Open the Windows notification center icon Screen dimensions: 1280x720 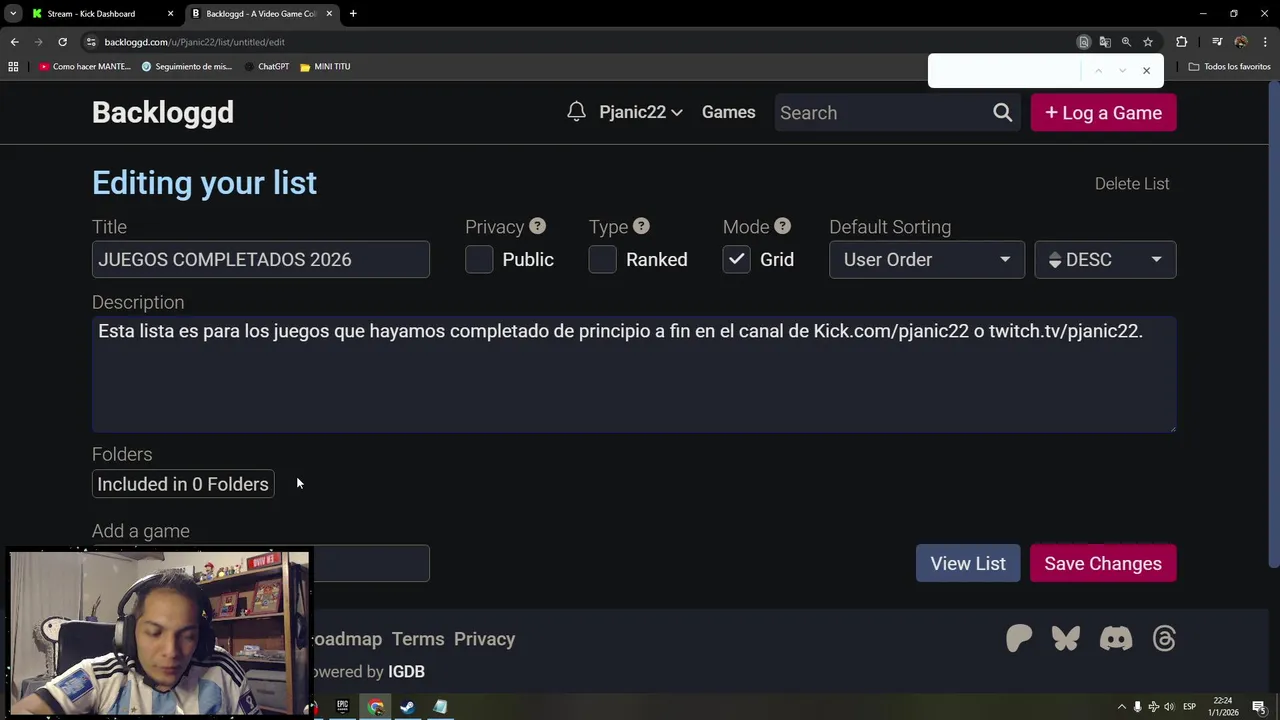(1259, 707)
